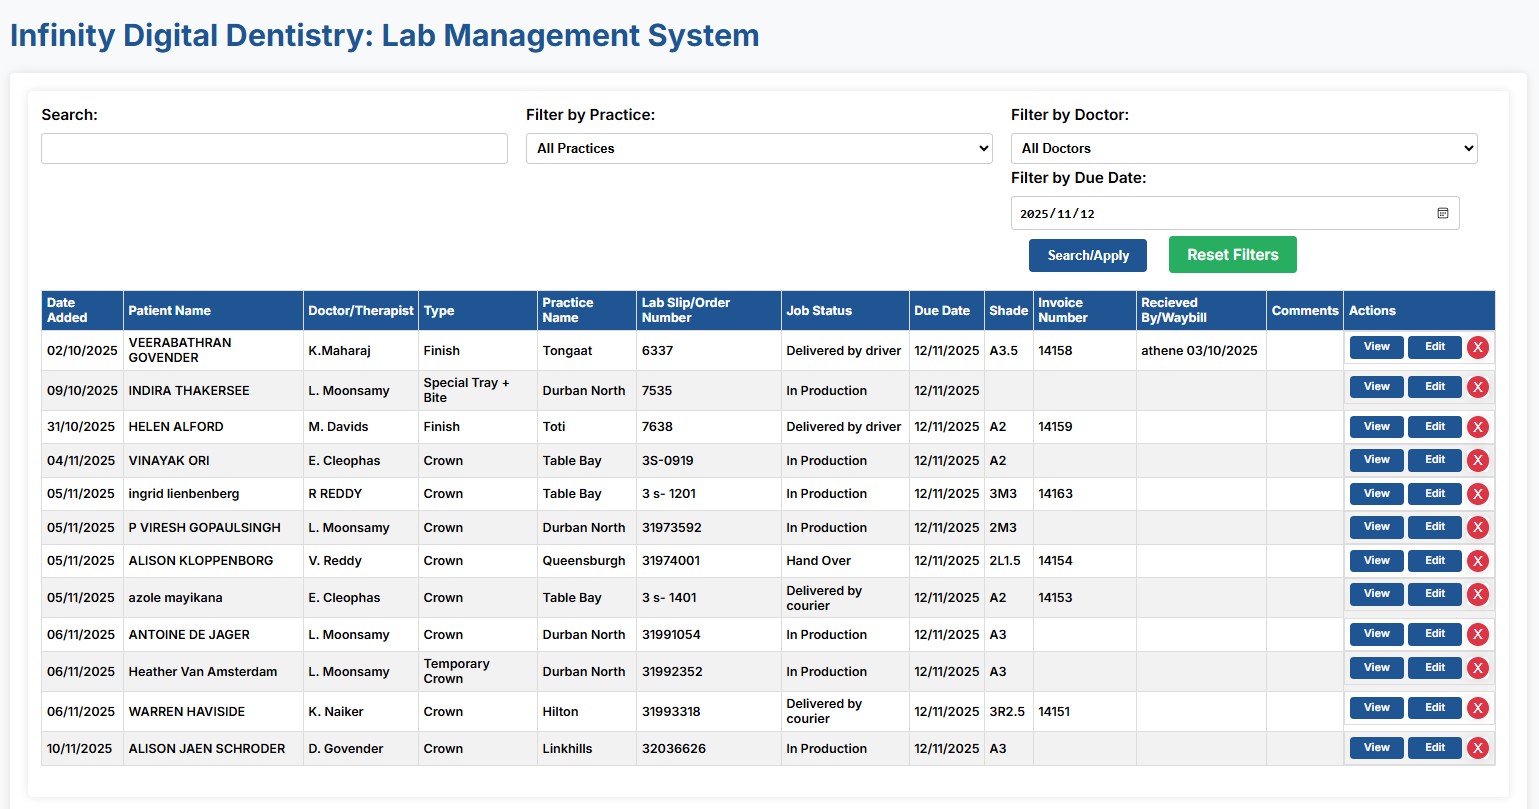1539x809 pixels.
Task: Select the Patient Name column header
Action: 172,310
